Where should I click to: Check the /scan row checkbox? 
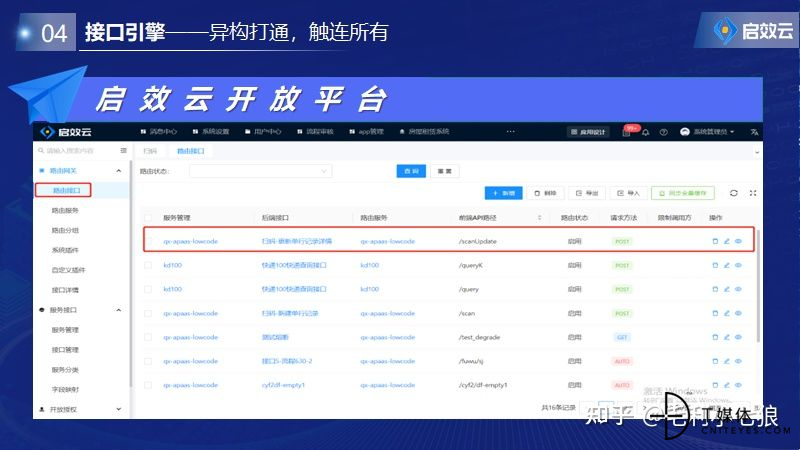tap(148, 313)
